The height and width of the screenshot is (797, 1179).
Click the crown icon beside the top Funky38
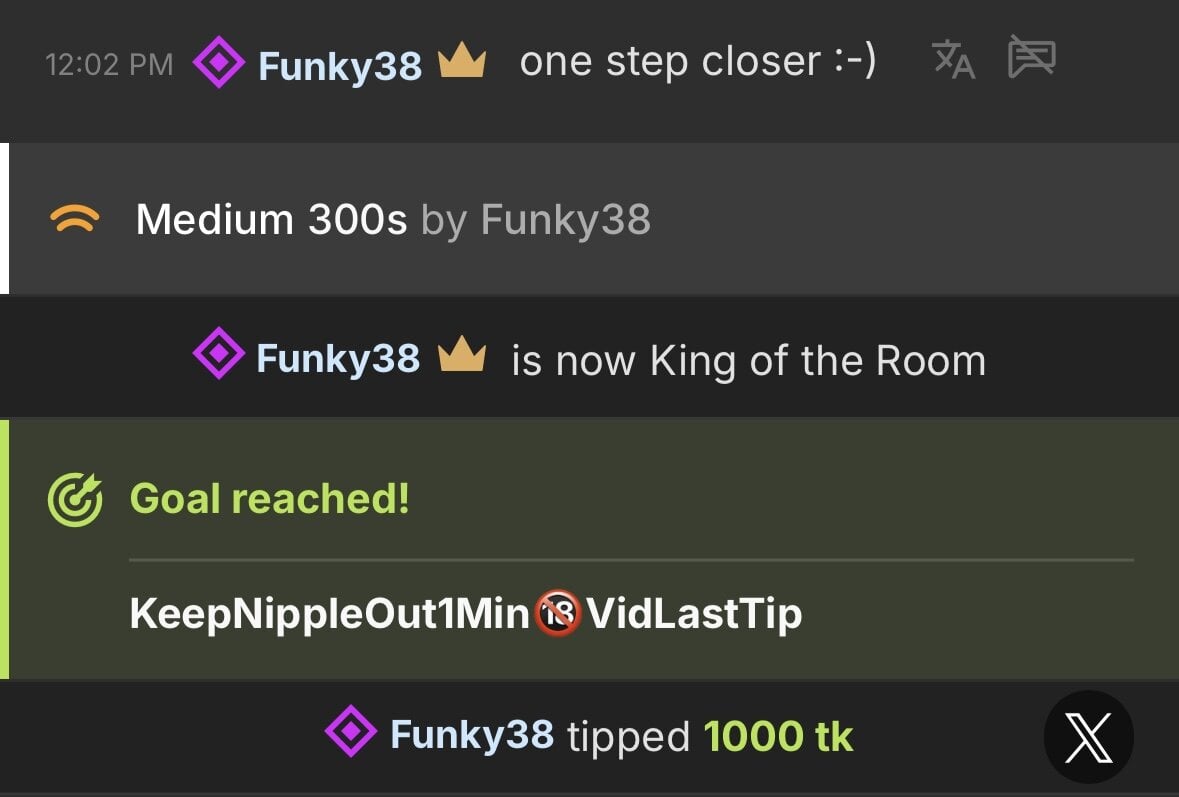tap(462, 64)
